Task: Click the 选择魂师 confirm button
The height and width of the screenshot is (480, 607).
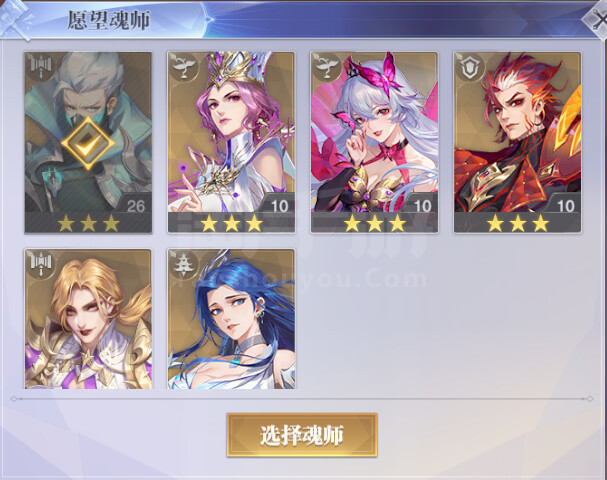Action: [x=302, y=435]
